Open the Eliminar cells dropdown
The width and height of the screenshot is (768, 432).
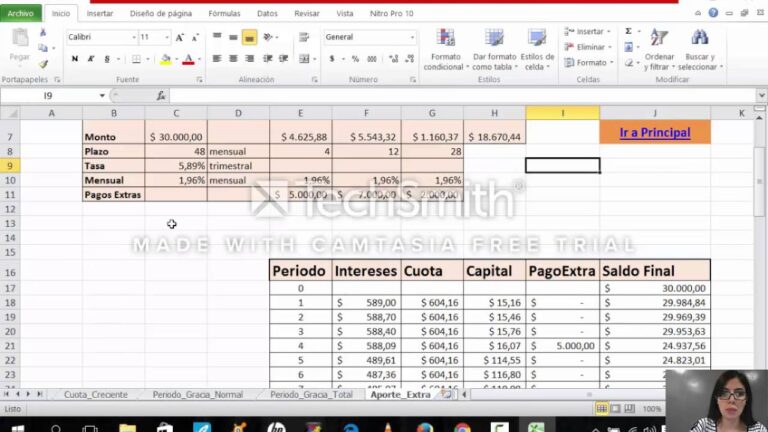point(588,47)
